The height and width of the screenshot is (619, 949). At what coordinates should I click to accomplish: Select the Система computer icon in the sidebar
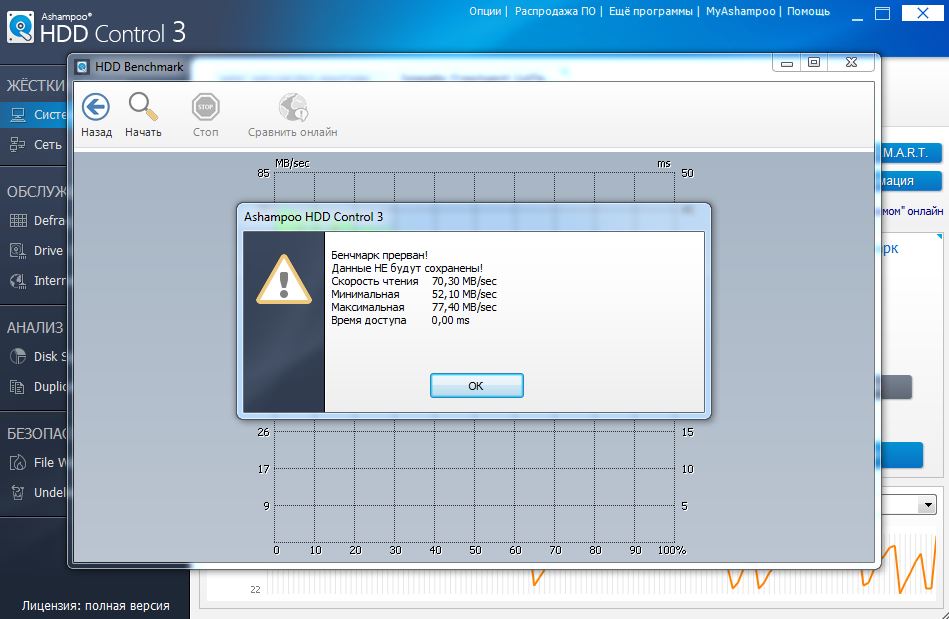tap(18, 114)
